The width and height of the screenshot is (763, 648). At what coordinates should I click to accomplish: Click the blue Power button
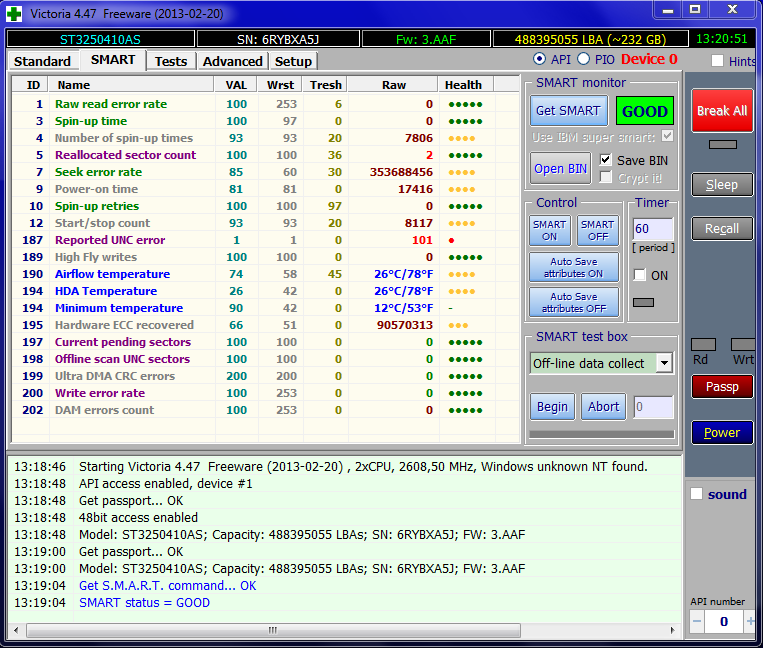coord(722,432)
